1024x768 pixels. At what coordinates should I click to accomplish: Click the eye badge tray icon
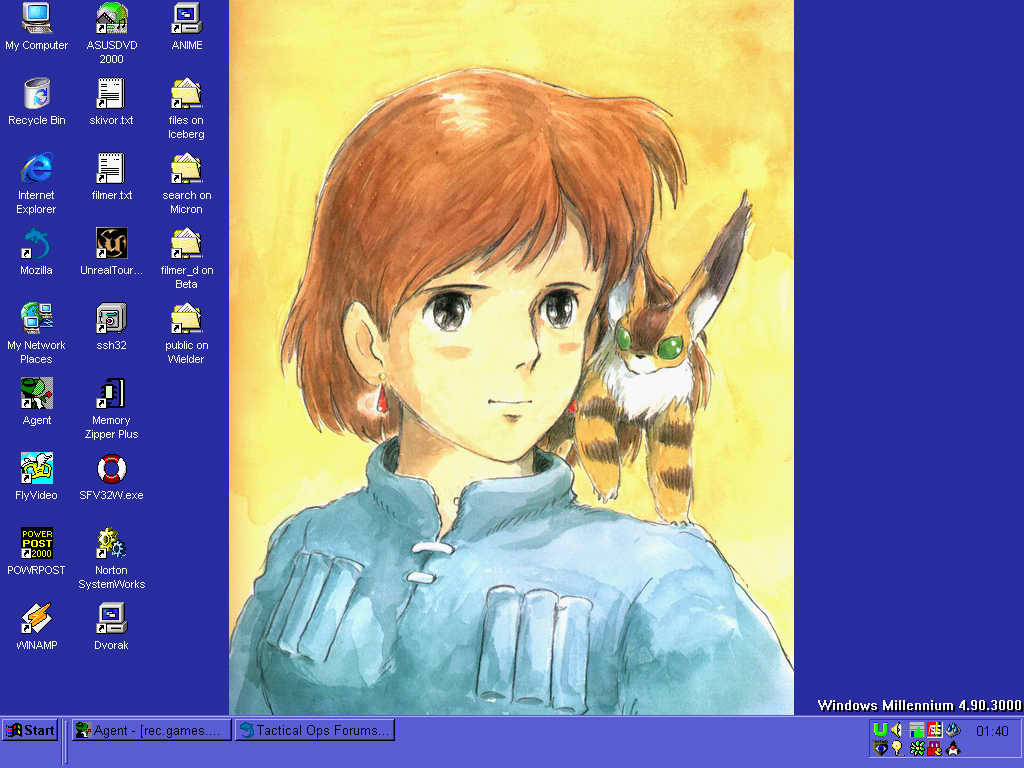click(x=880, y=748)
